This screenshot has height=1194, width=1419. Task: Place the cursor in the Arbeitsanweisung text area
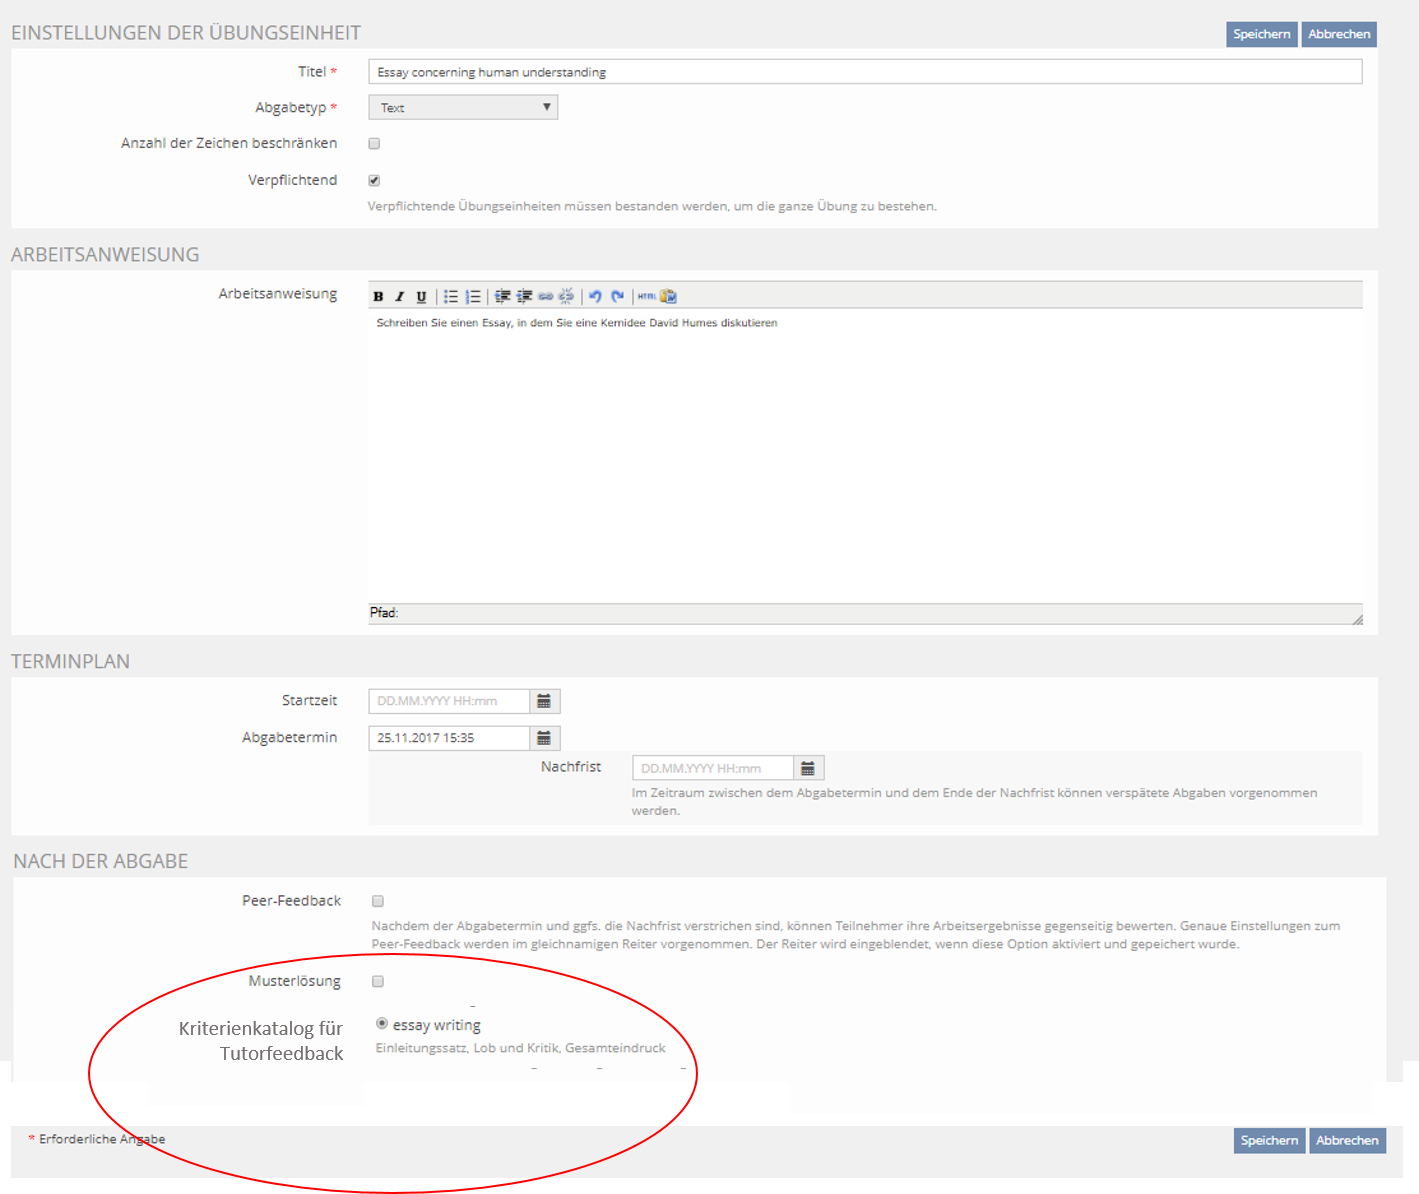point(865,456)
